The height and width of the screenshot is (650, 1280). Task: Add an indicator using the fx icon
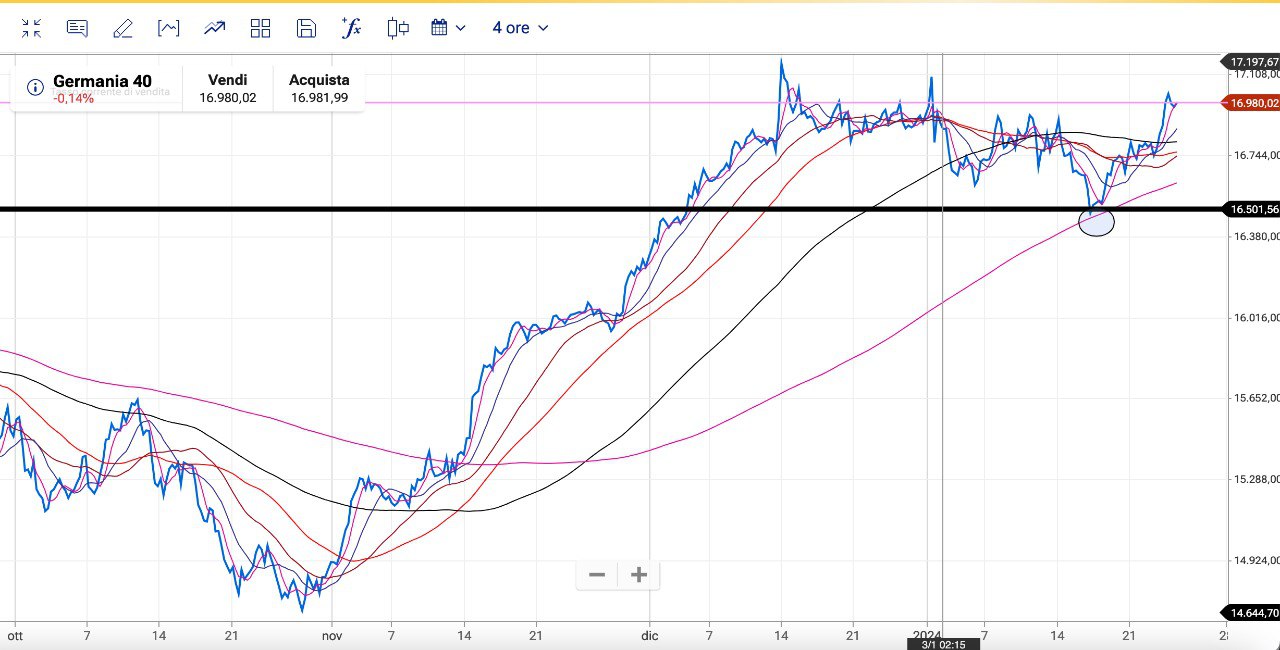351,28
